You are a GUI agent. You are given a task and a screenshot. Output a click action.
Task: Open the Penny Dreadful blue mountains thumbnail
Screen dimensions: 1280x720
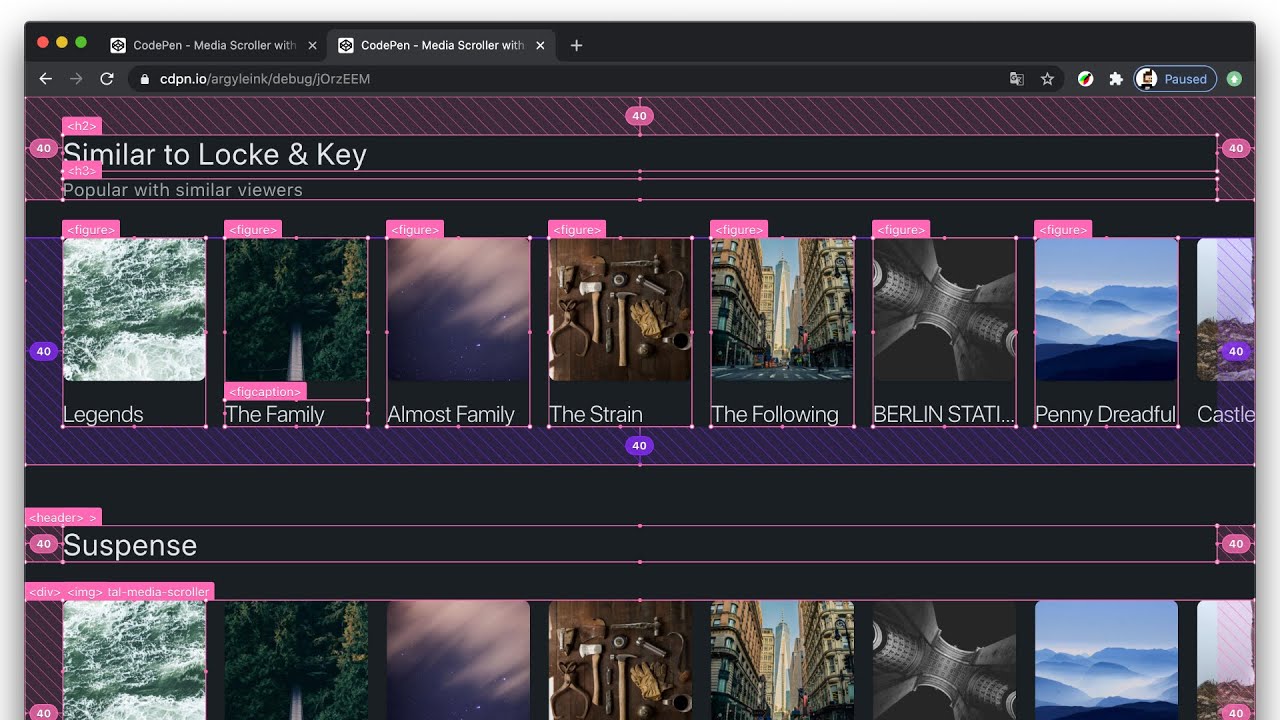pos(1106,309)
